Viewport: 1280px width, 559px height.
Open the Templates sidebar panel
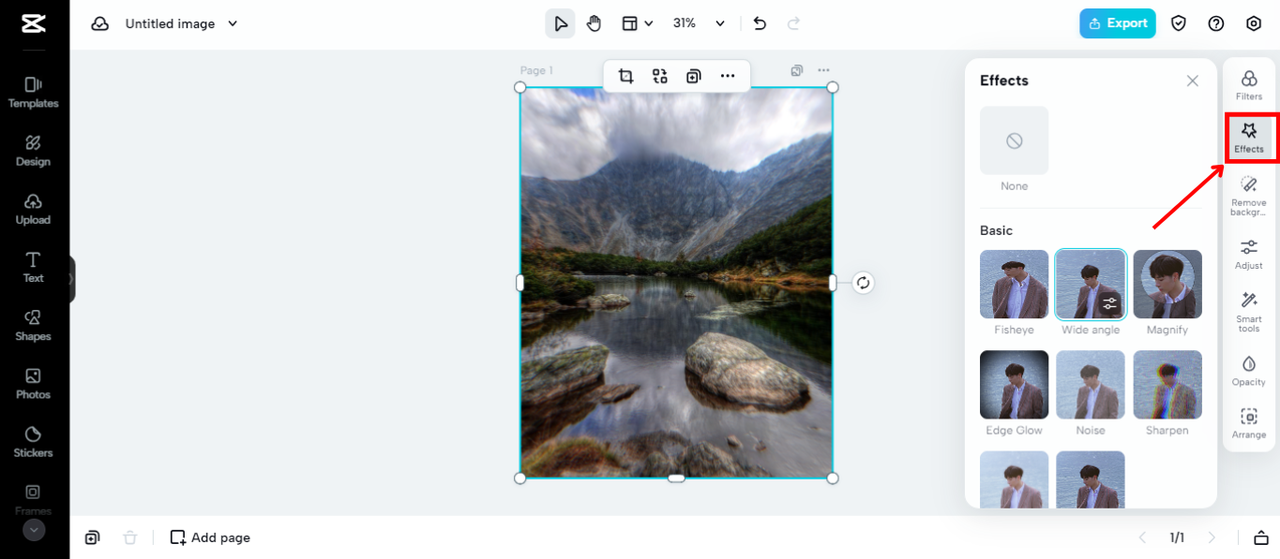click(x=33, y=92)
